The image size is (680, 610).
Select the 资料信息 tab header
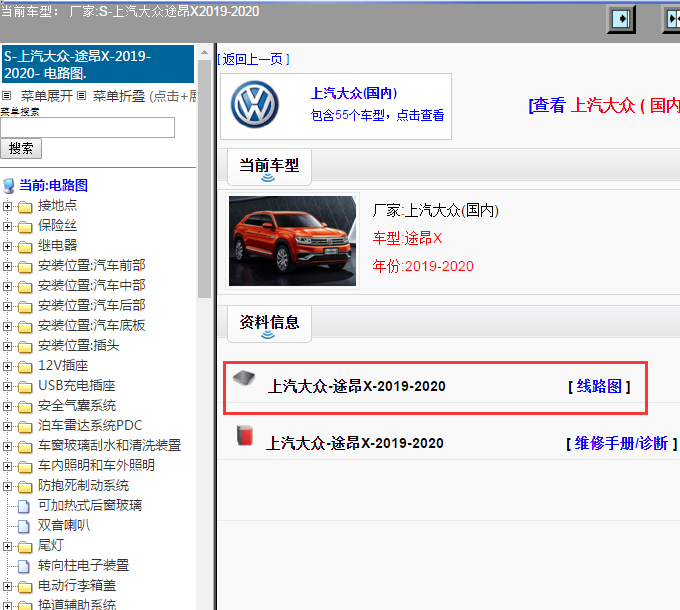pos(269,324)
